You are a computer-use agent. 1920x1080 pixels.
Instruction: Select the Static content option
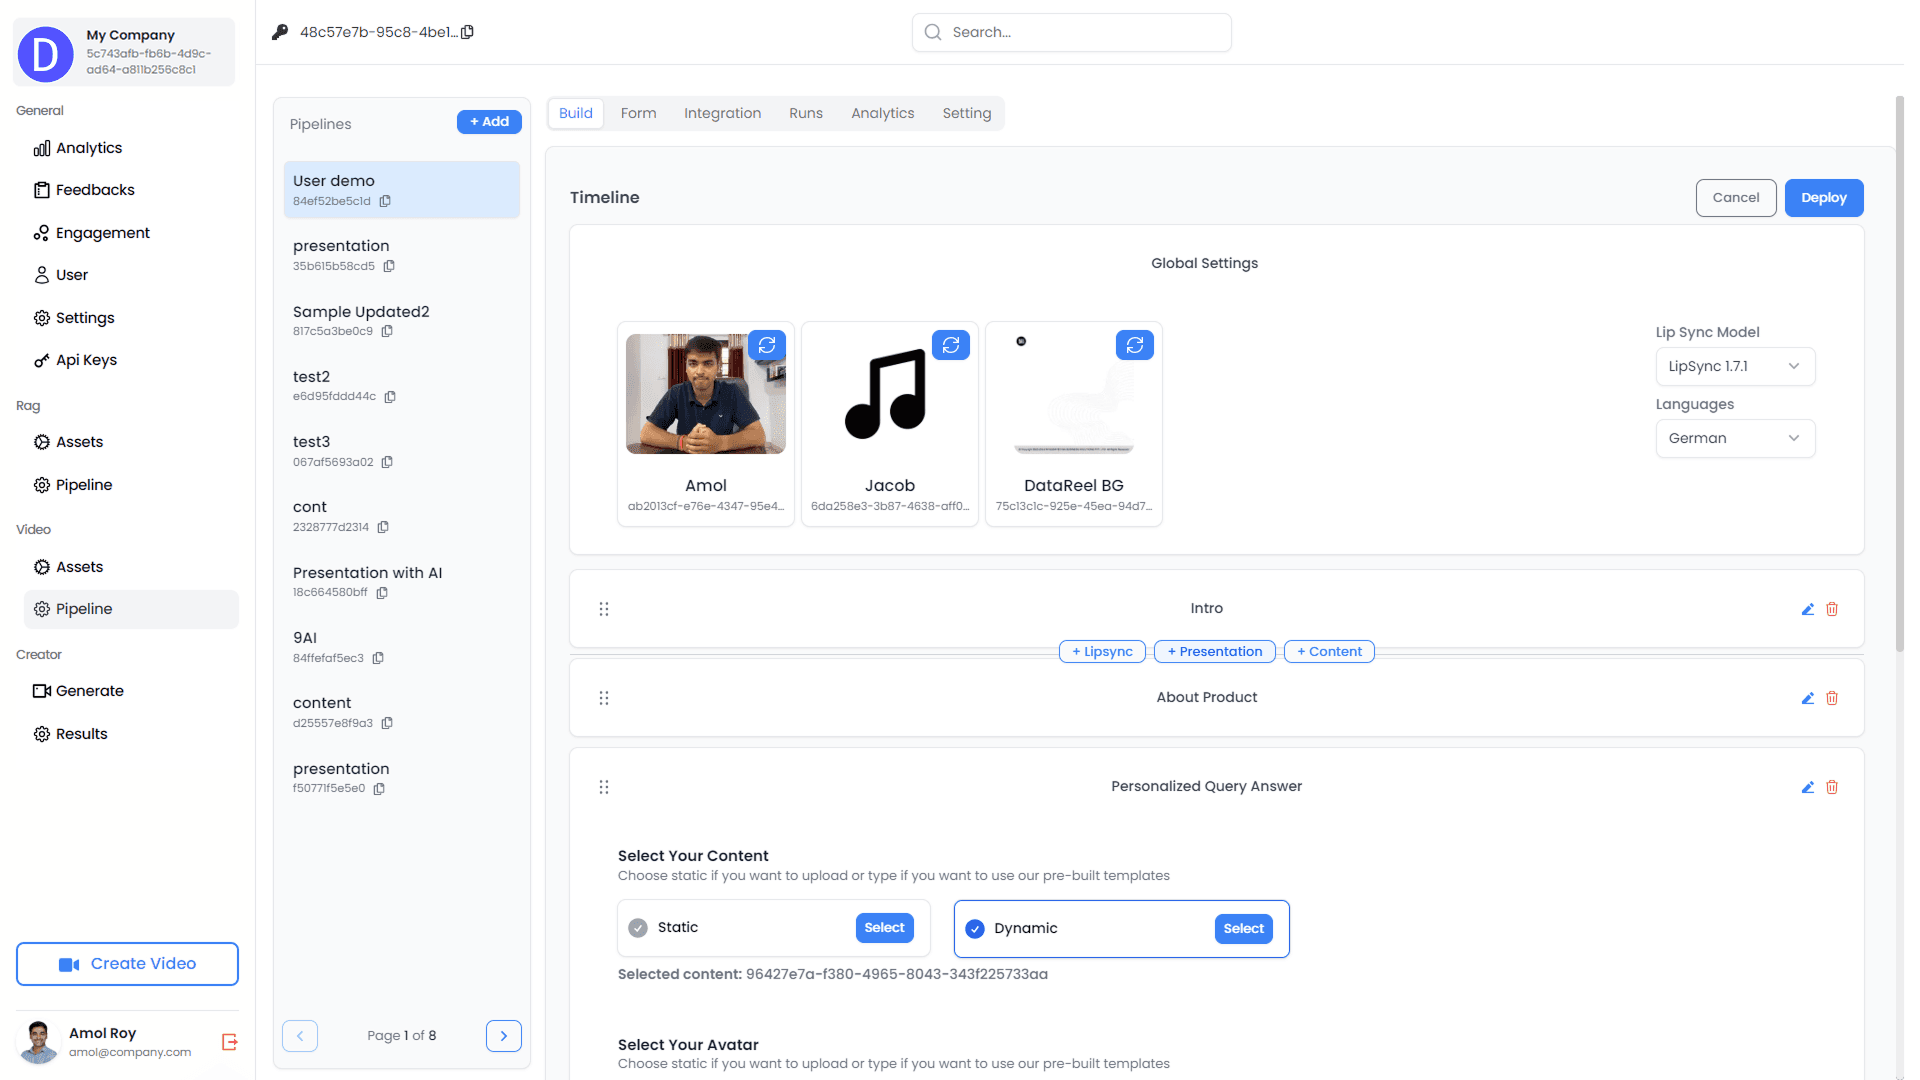(x=774, y=928)
